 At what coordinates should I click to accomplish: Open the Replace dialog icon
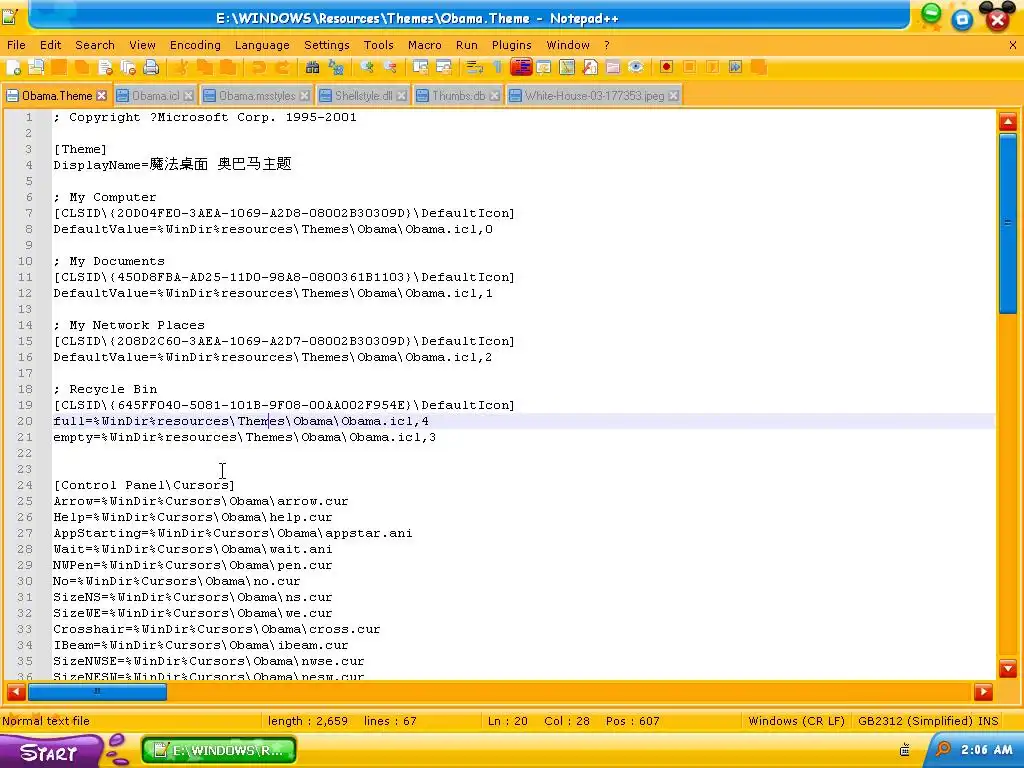point(336,67)
